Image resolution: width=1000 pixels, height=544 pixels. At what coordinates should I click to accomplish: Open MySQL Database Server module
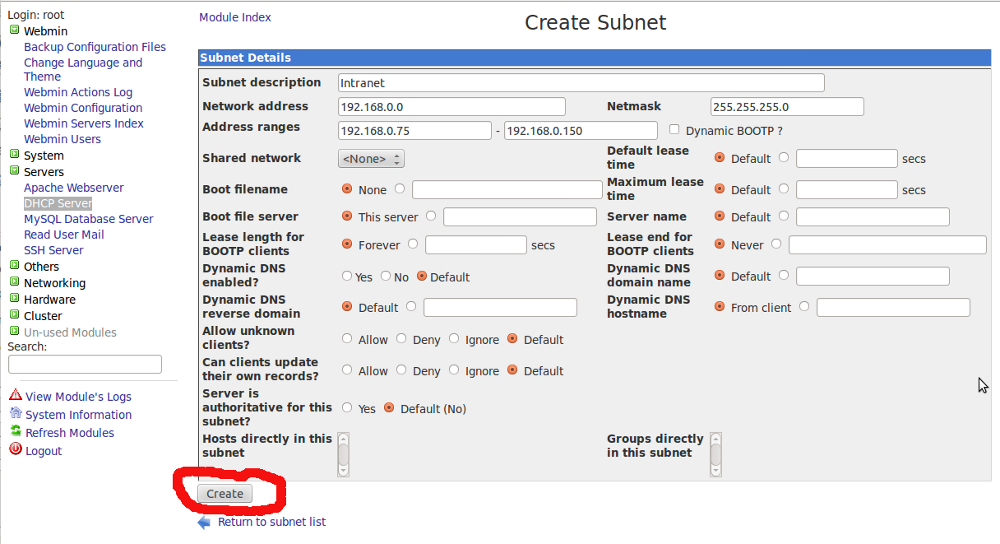click(x=88, y=219)
